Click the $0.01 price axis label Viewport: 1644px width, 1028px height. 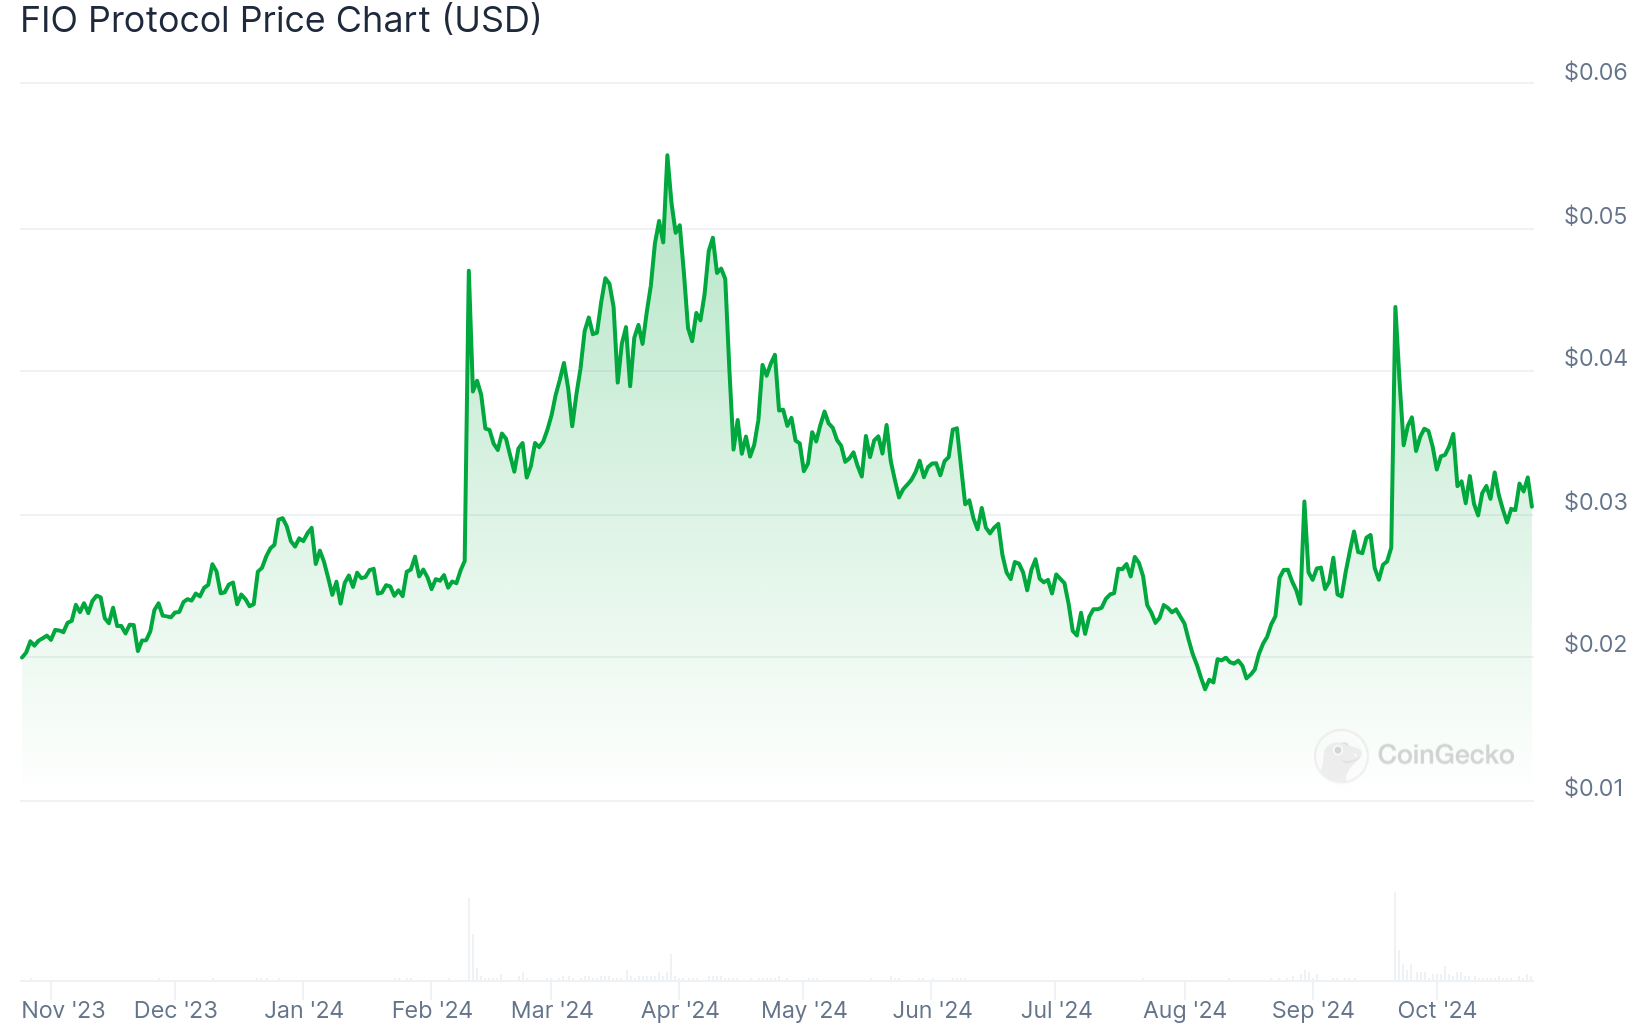coord(1595,788)
